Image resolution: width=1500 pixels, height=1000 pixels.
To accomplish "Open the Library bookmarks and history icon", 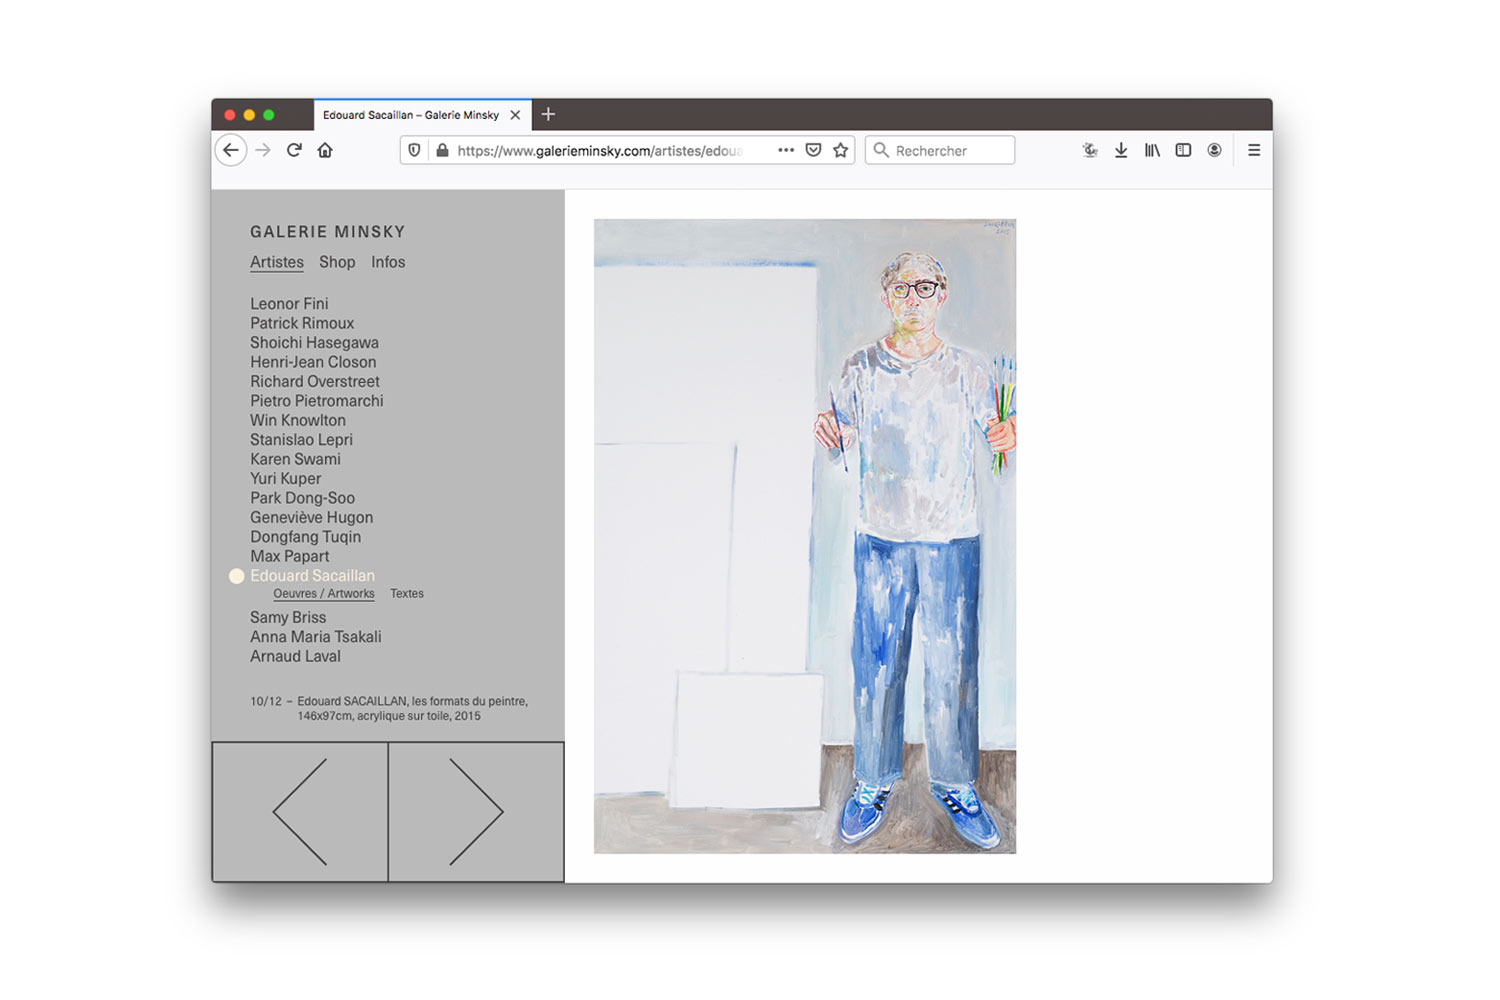I will (1152, 150).
